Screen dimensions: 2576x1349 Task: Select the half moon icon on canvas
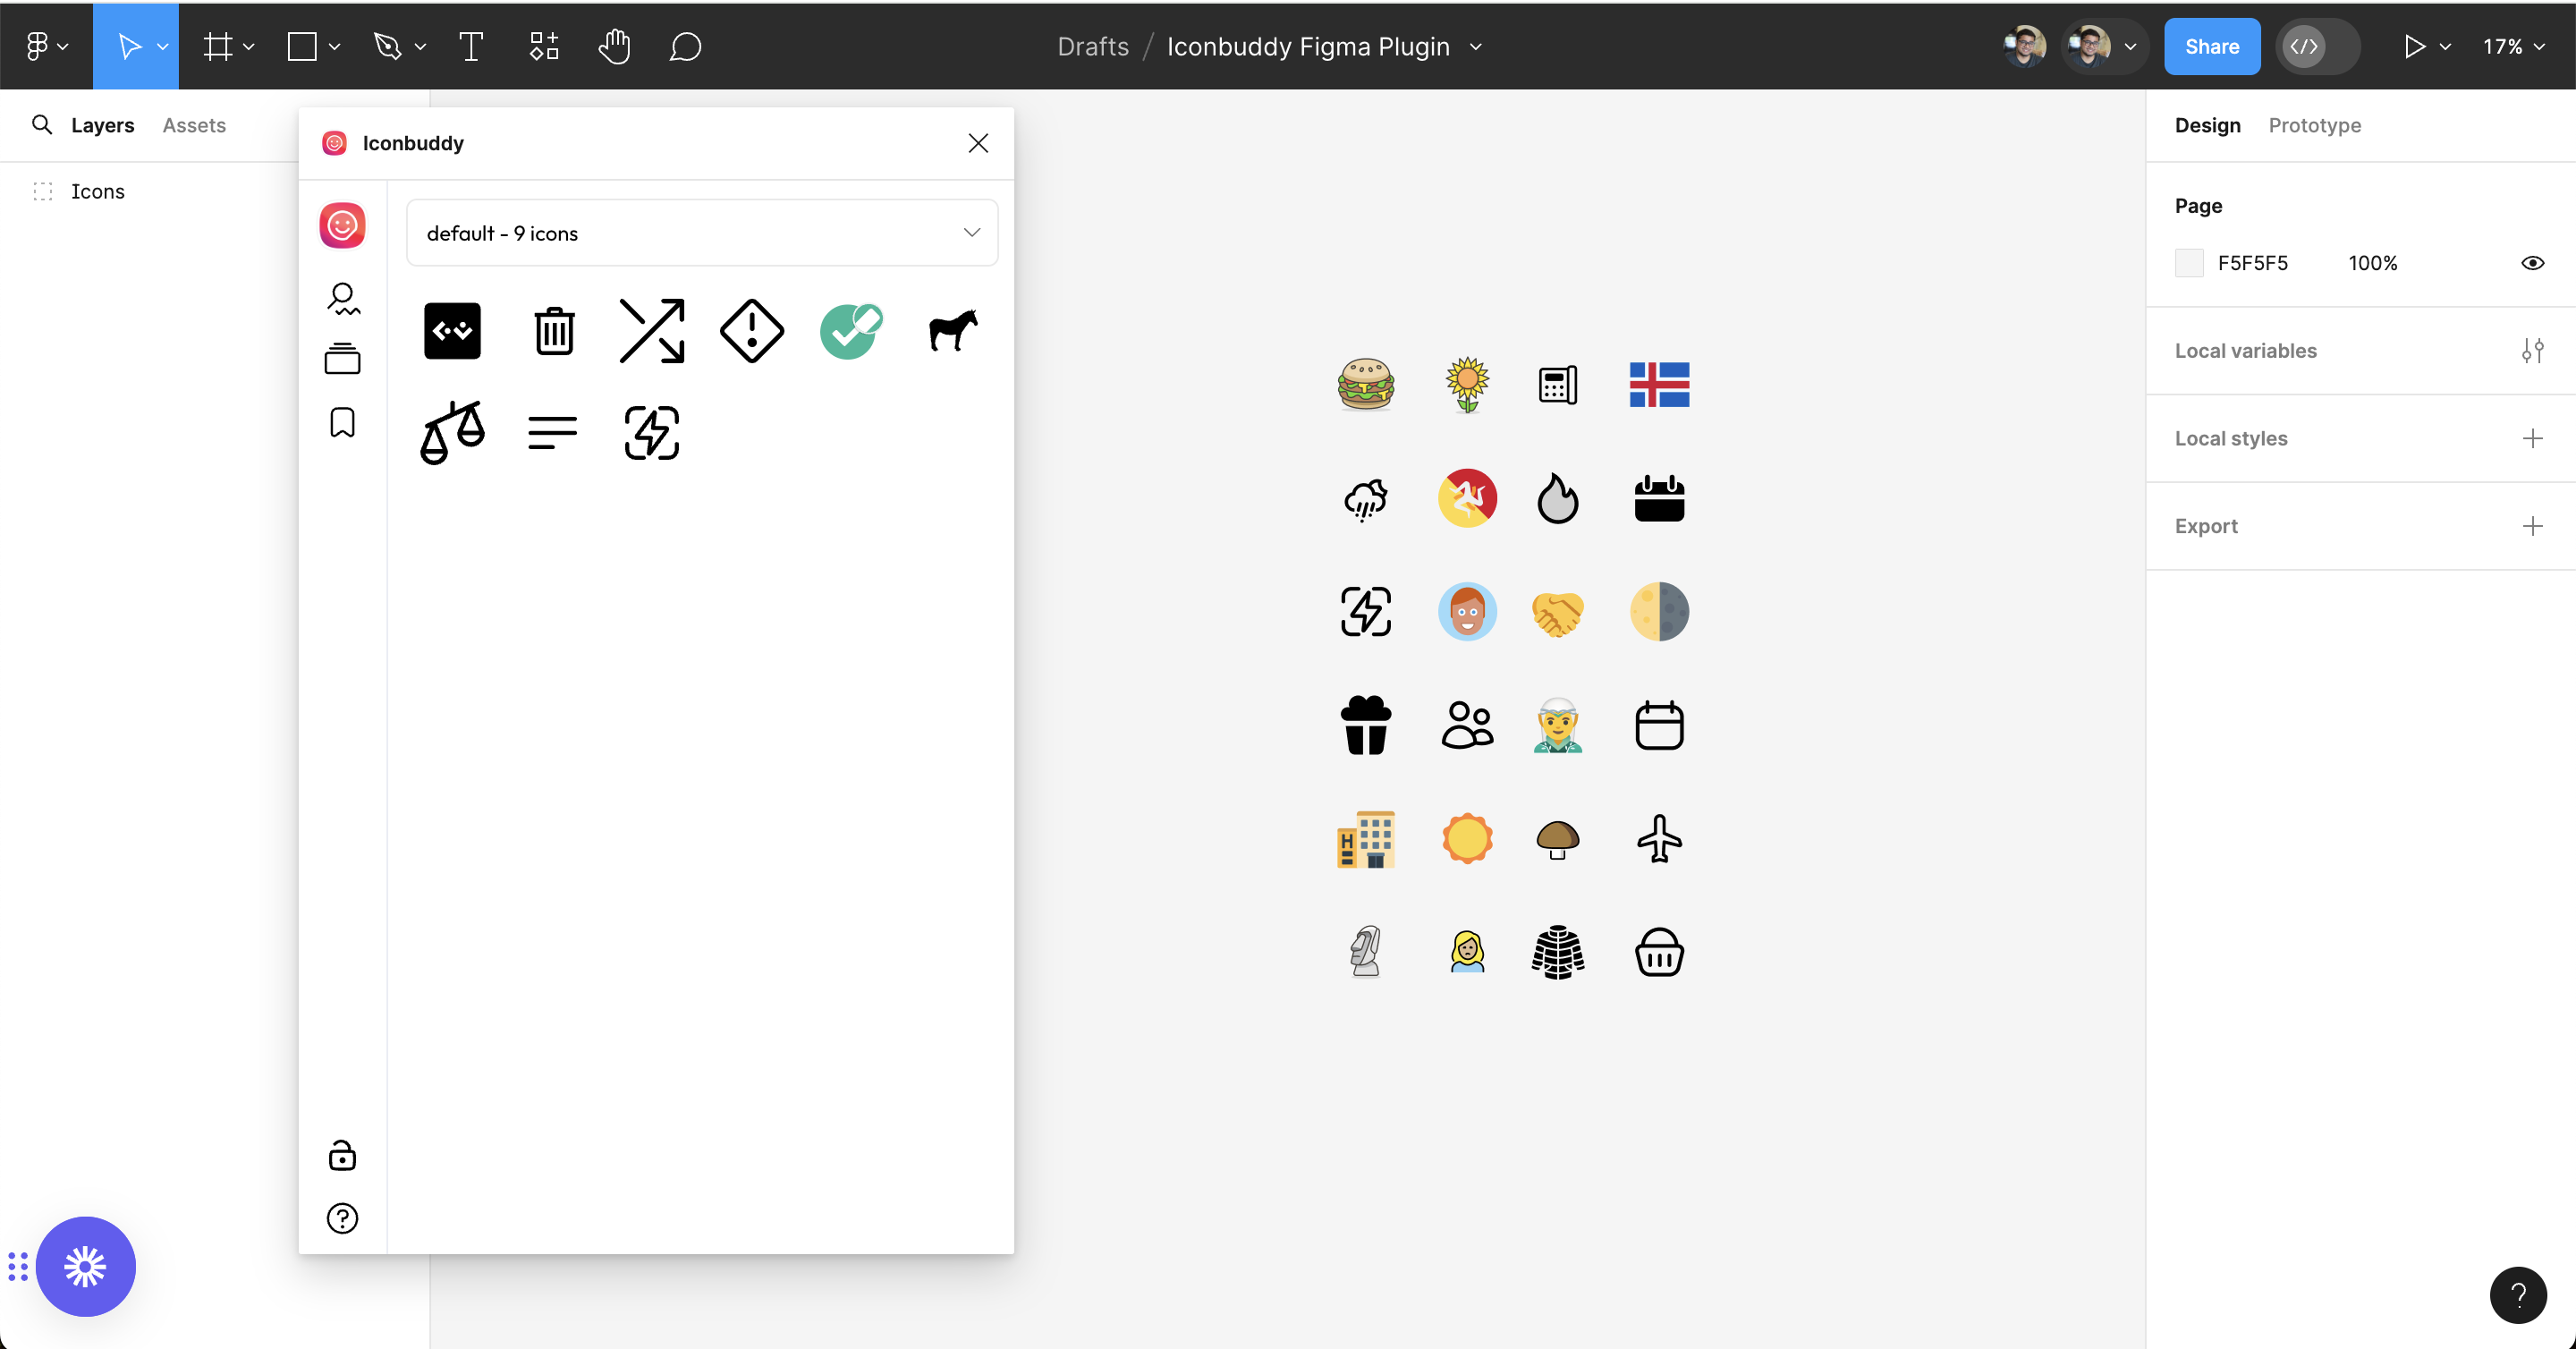[1659, 611]
